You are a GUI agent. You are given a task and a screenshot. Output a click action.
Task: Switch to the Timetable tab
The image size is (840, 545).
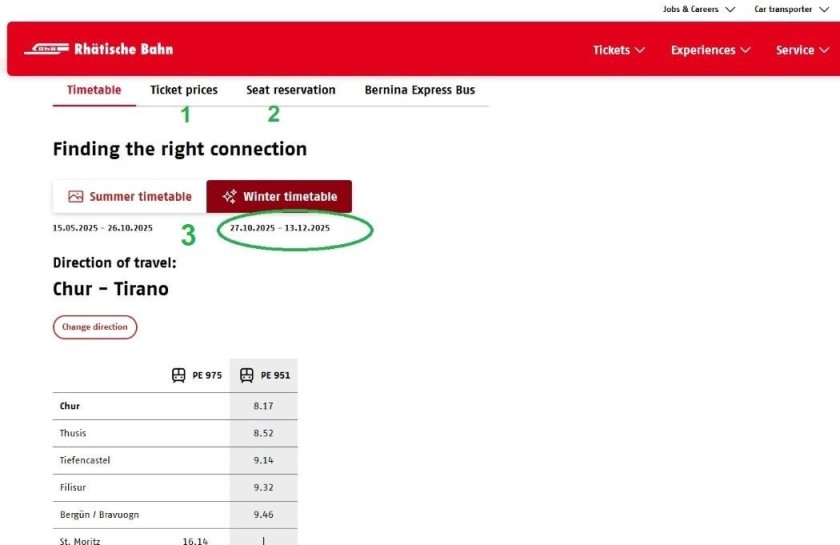point(94,90)
